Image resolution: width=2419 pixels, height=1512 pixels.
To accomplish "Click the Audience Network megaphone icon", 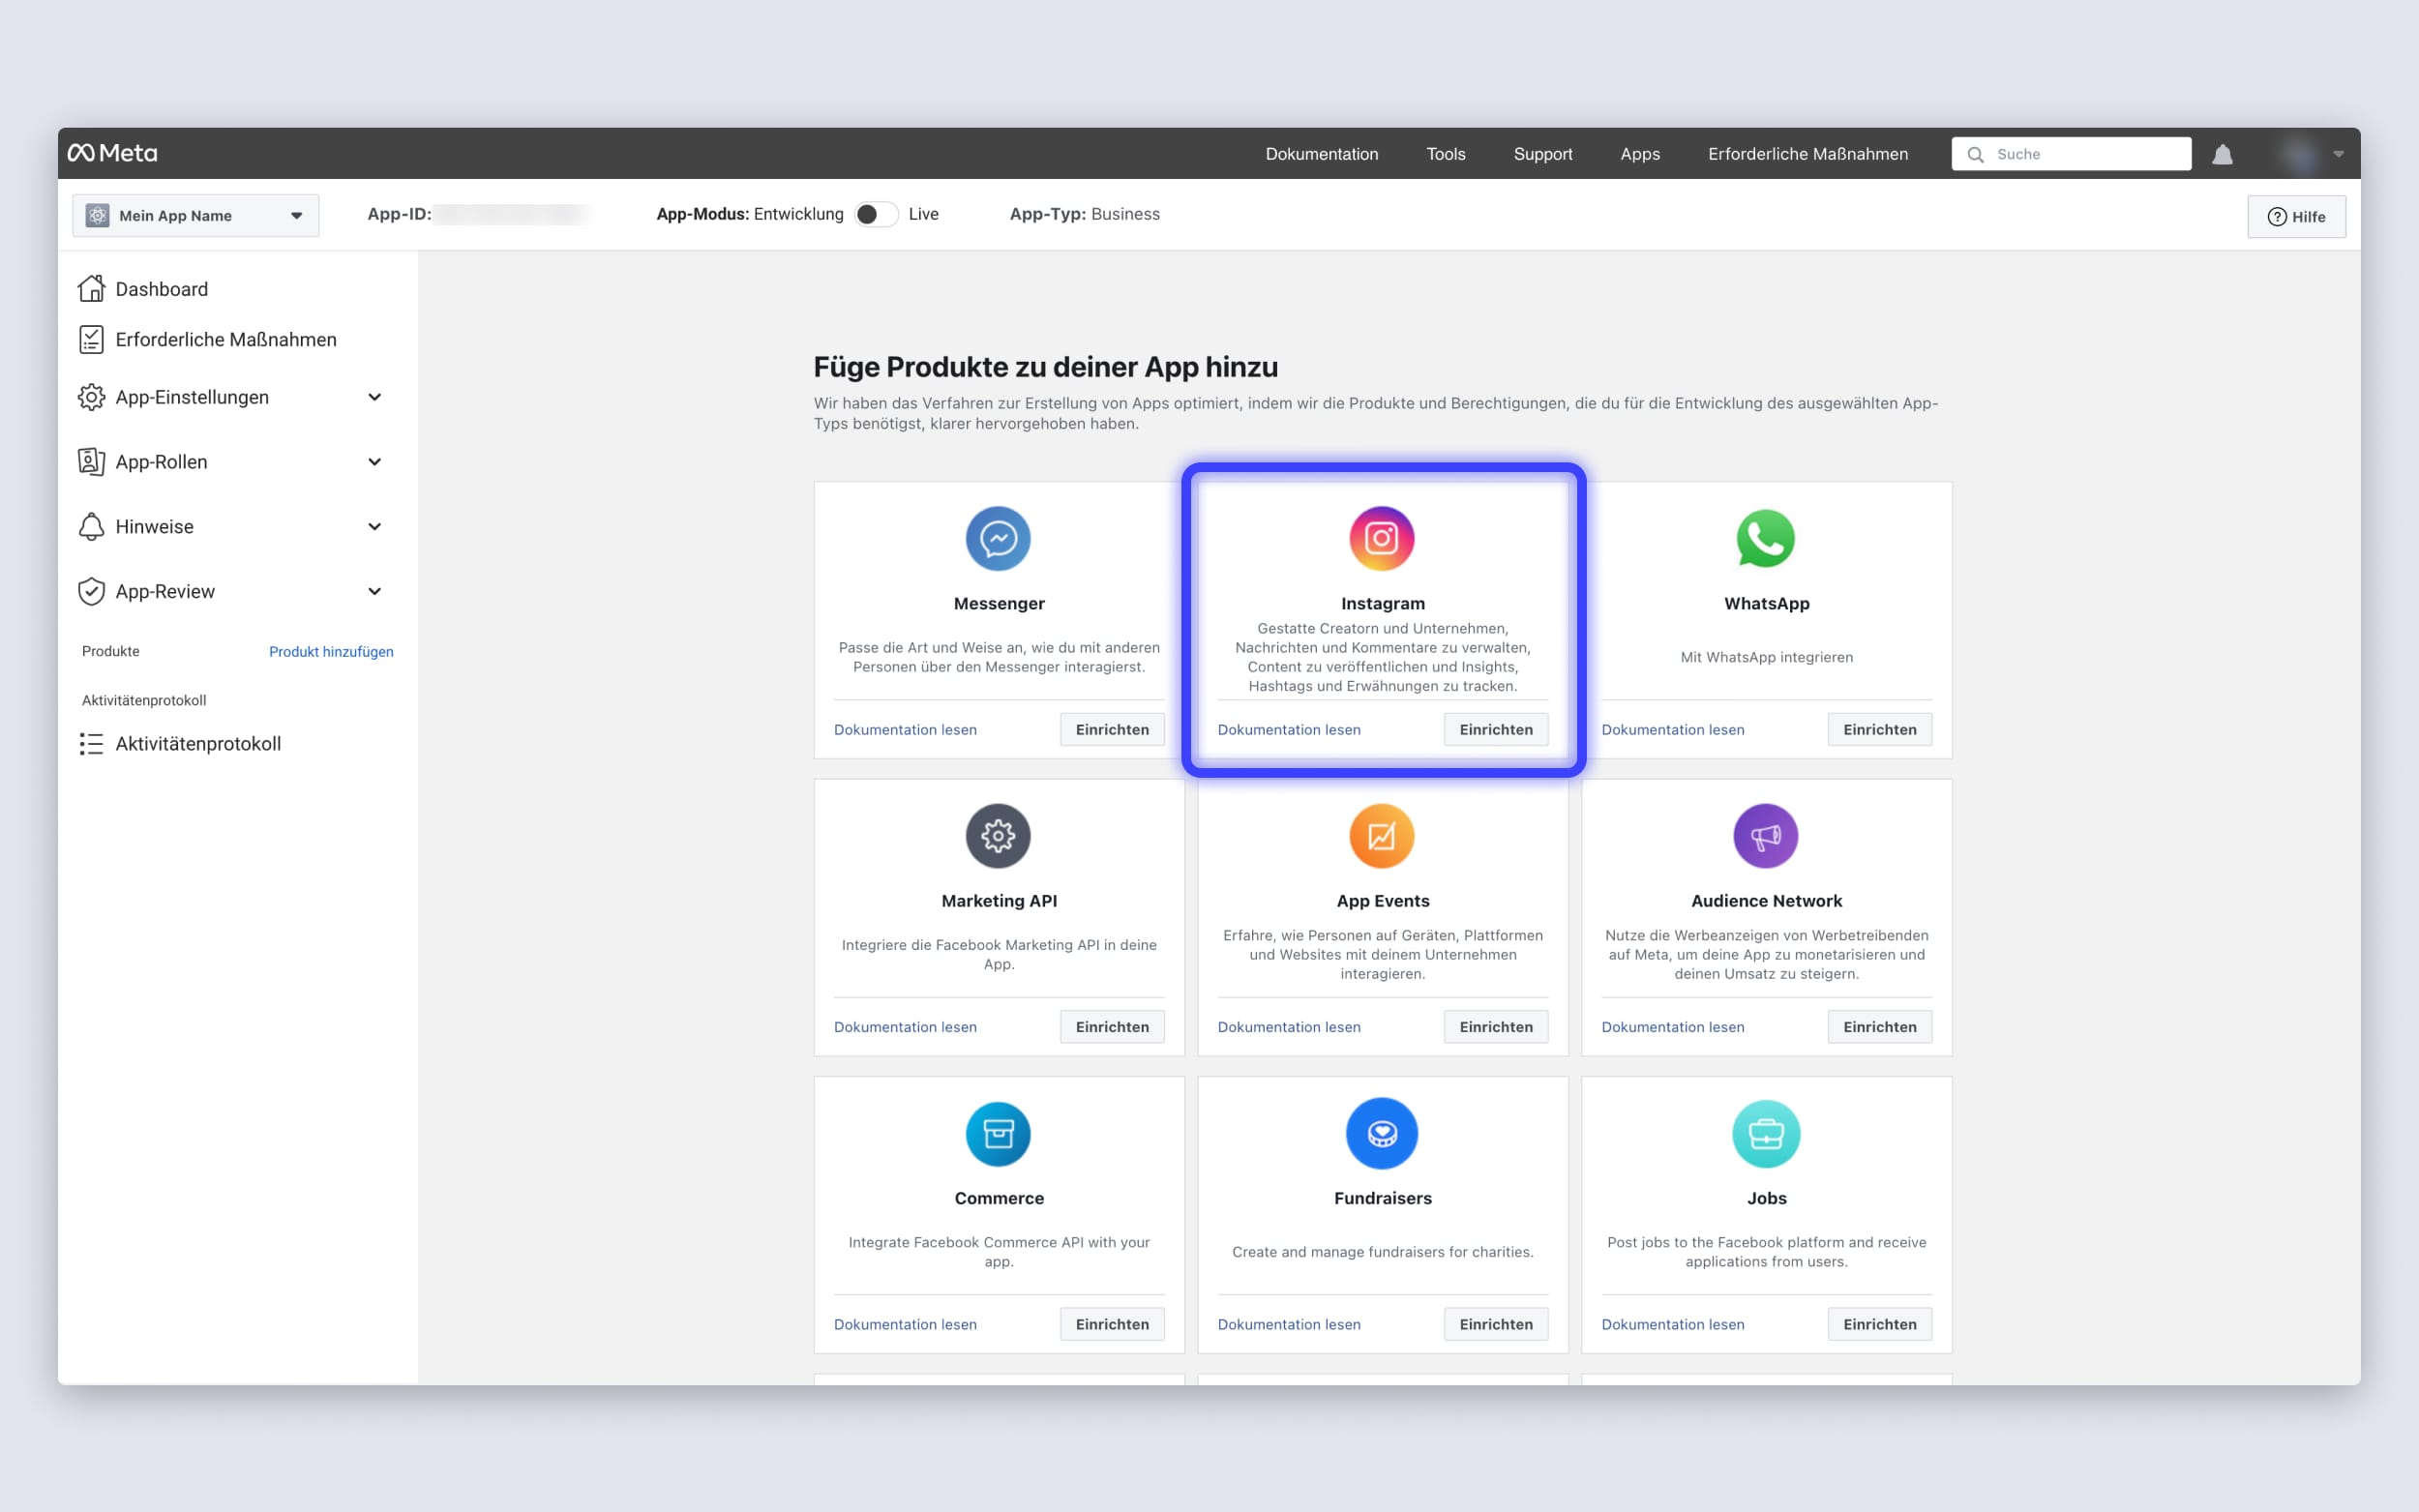I will pyautogui.click(x=1765, y=835).
